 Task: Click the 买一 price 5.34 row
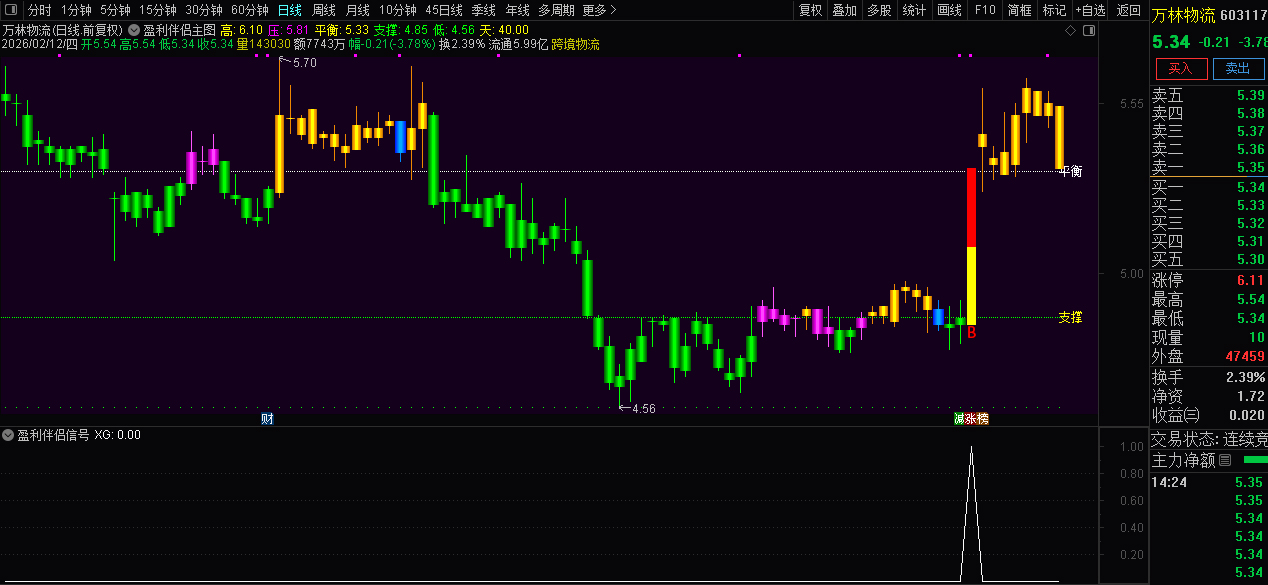pyautogui.click(x=1208, y=187)
